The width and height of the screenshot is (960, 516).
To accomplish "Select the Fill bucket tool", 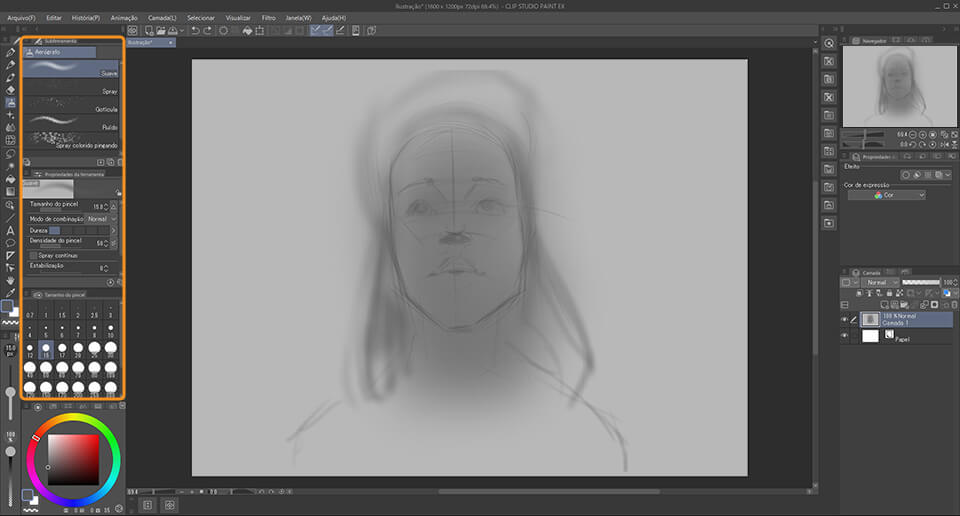I will [10, 179].
